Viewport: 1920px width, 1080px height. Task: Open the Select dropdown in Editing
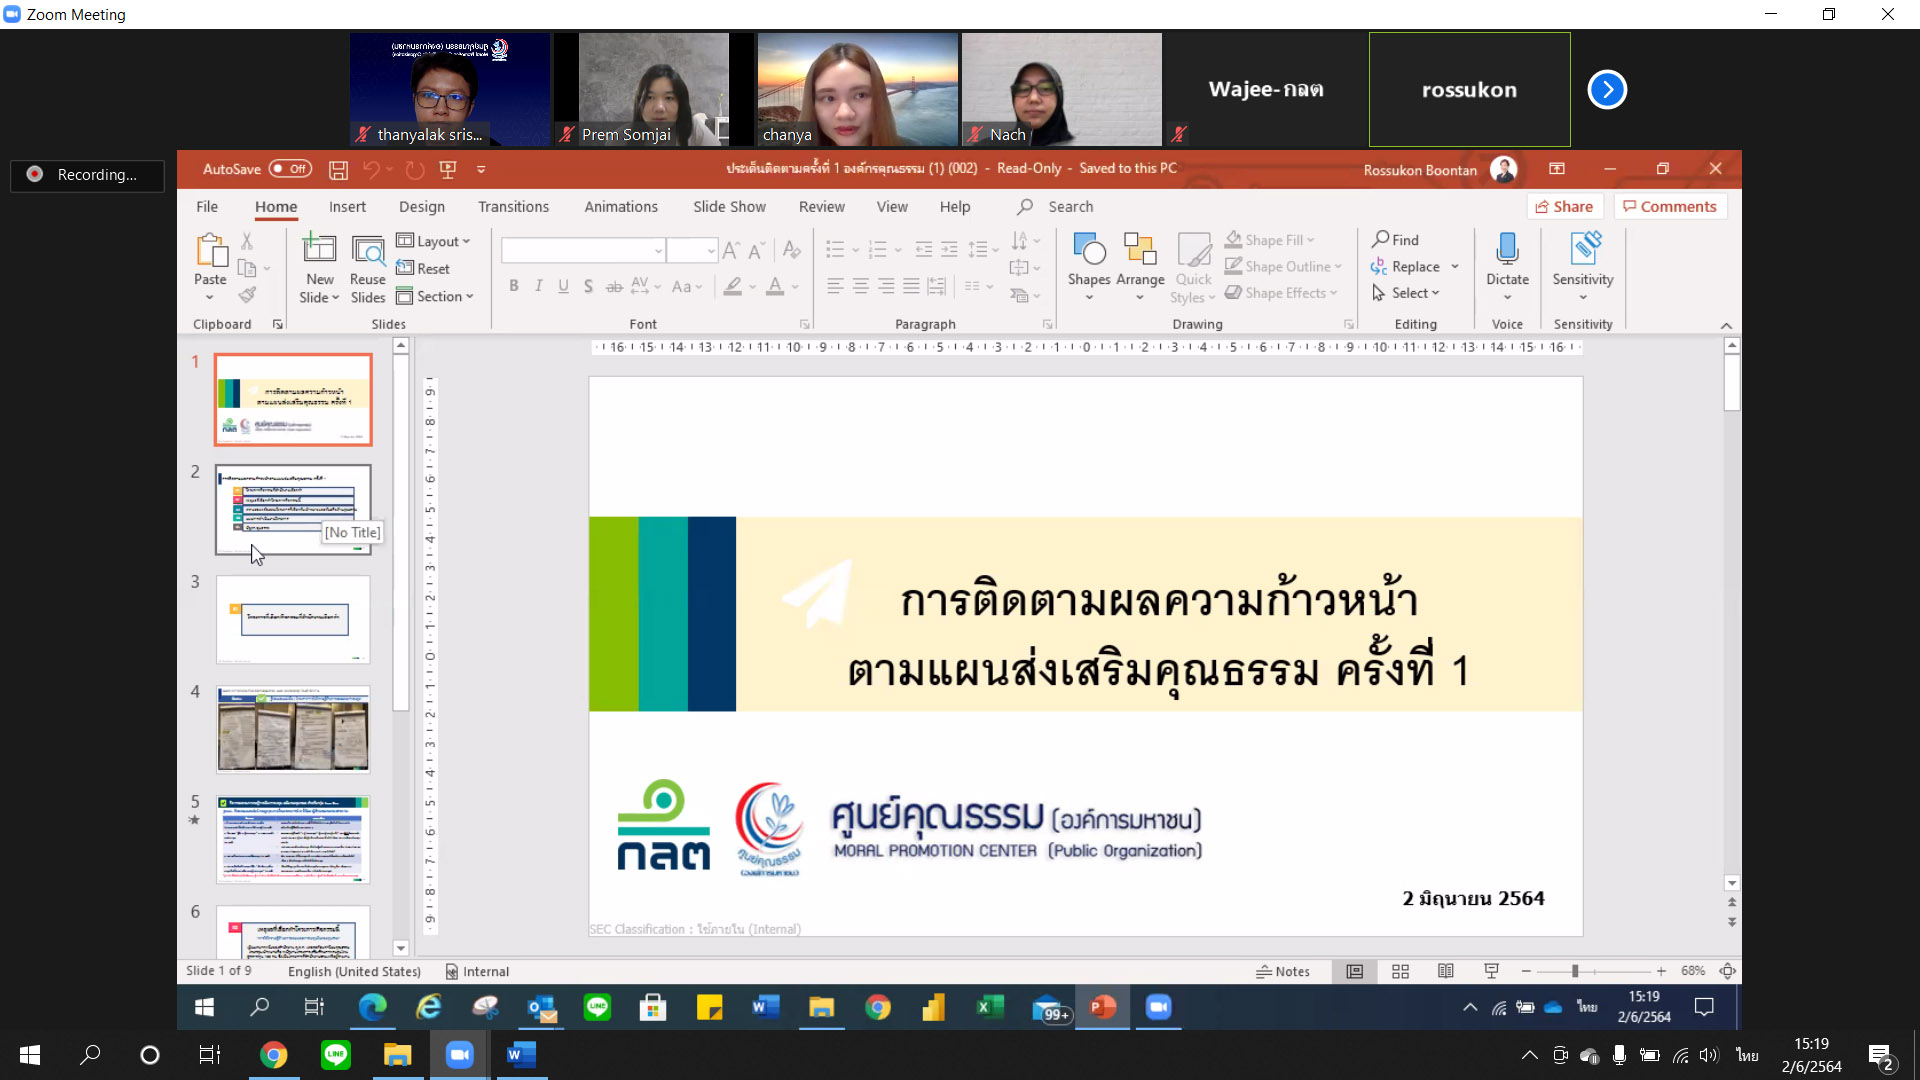tap(1406, 292)
